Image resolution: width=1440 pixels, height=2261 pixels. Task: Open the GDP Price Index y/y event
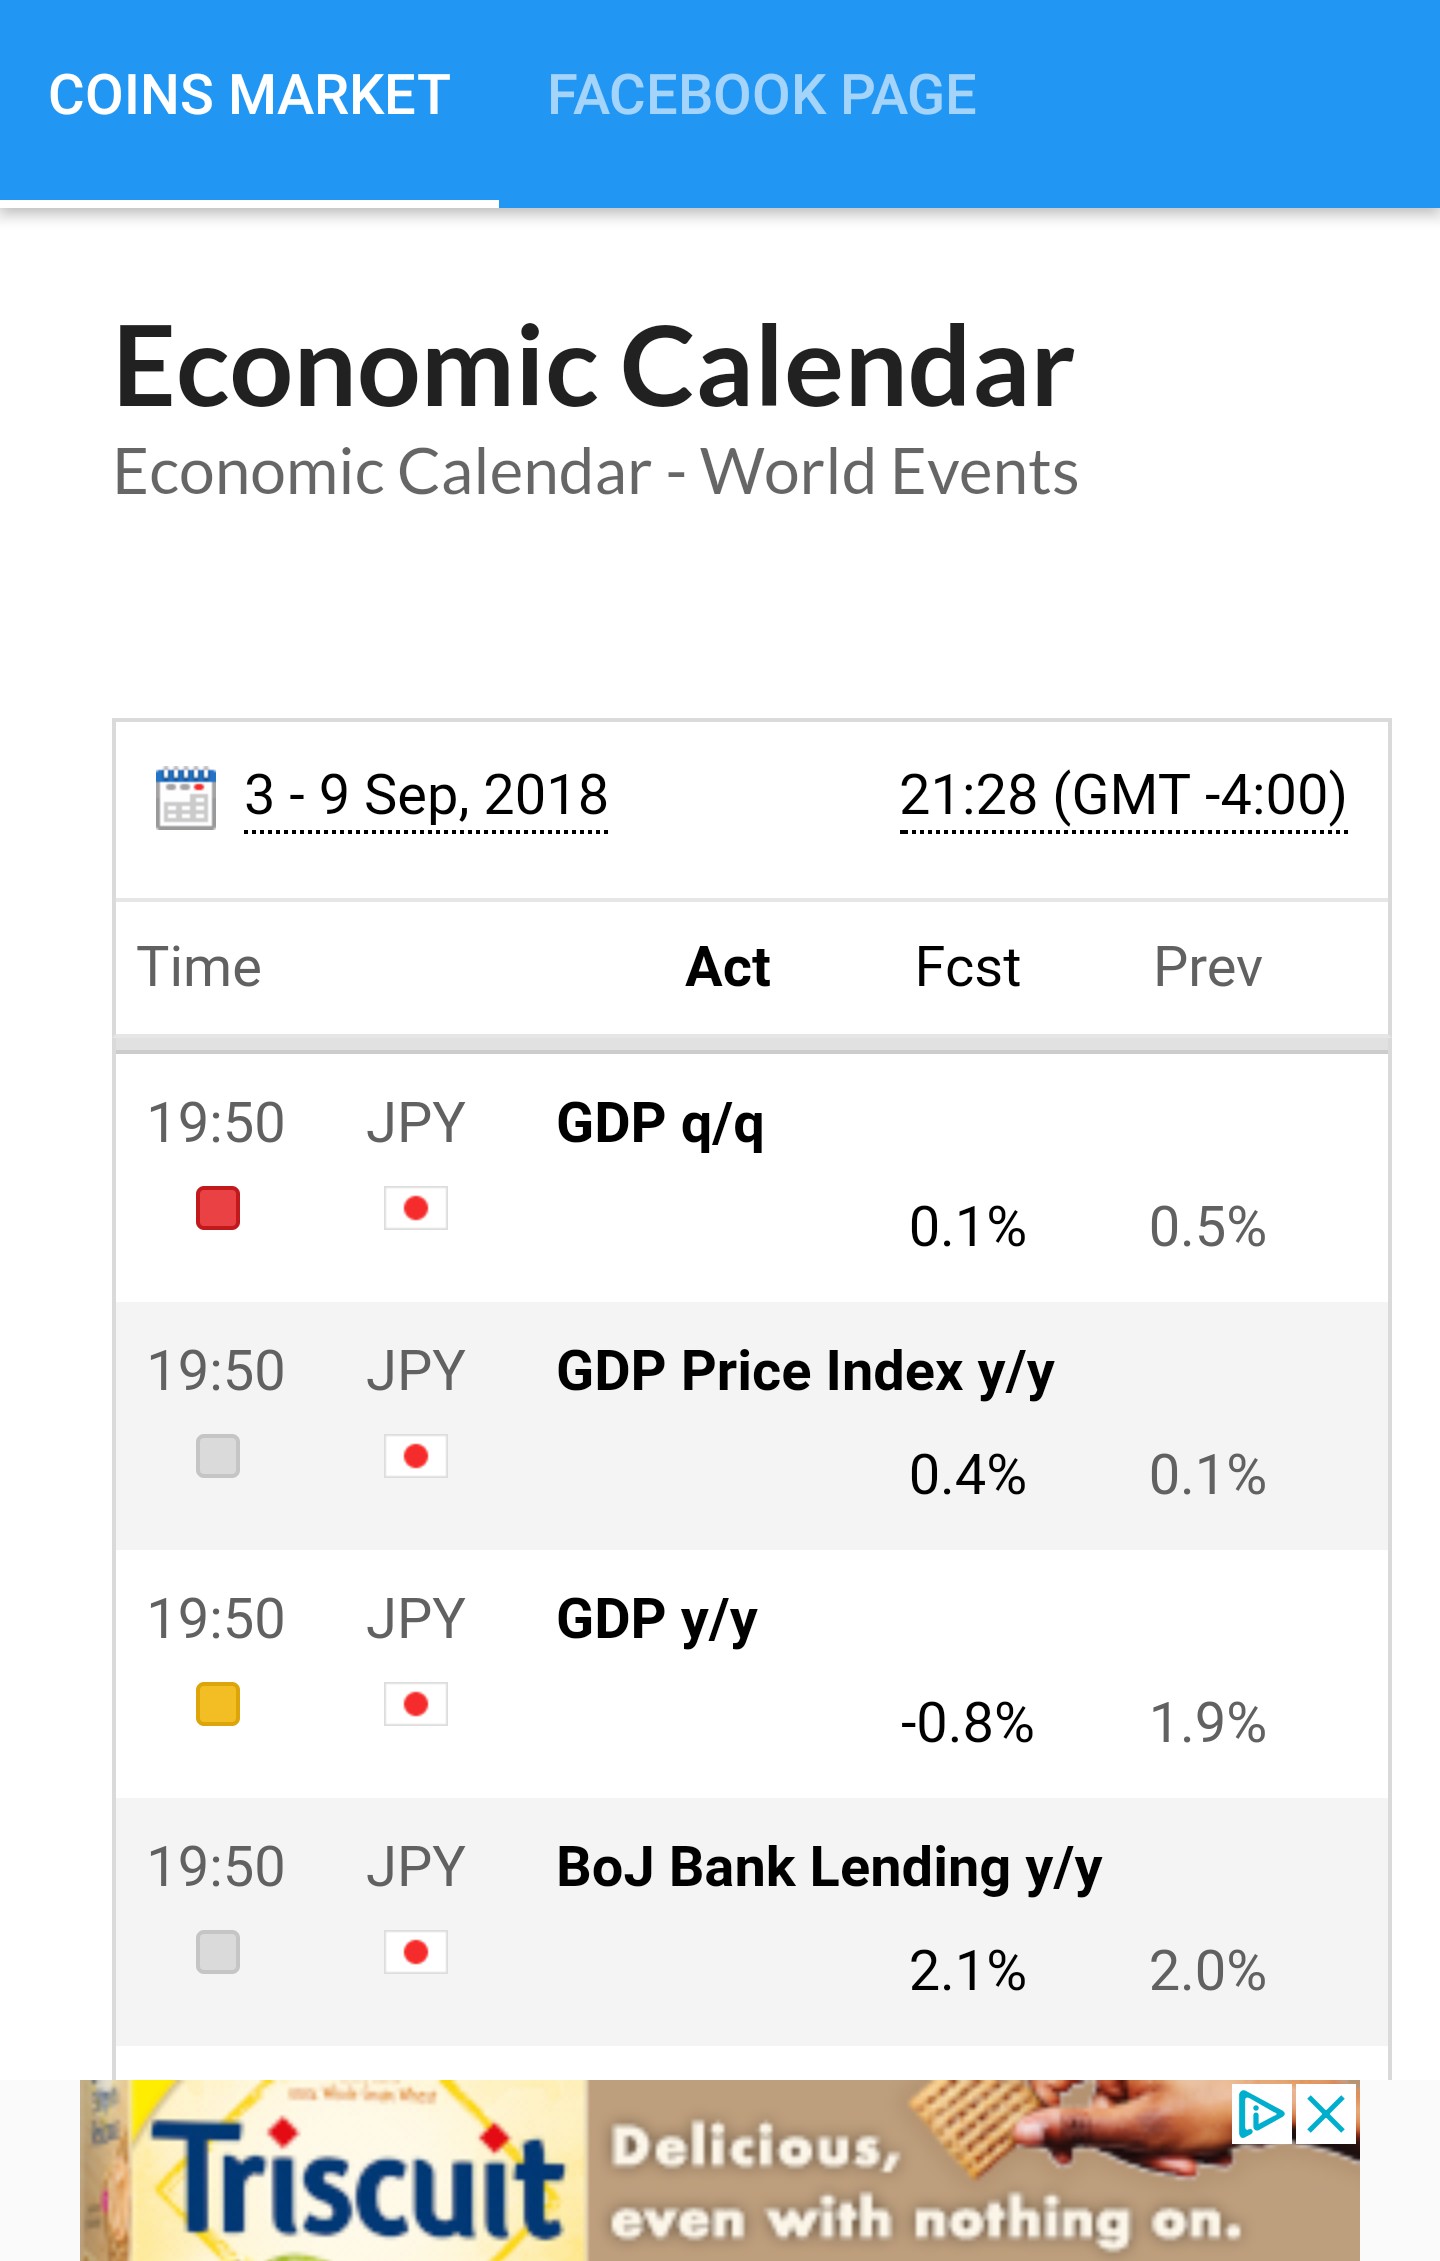[805, 1371]
